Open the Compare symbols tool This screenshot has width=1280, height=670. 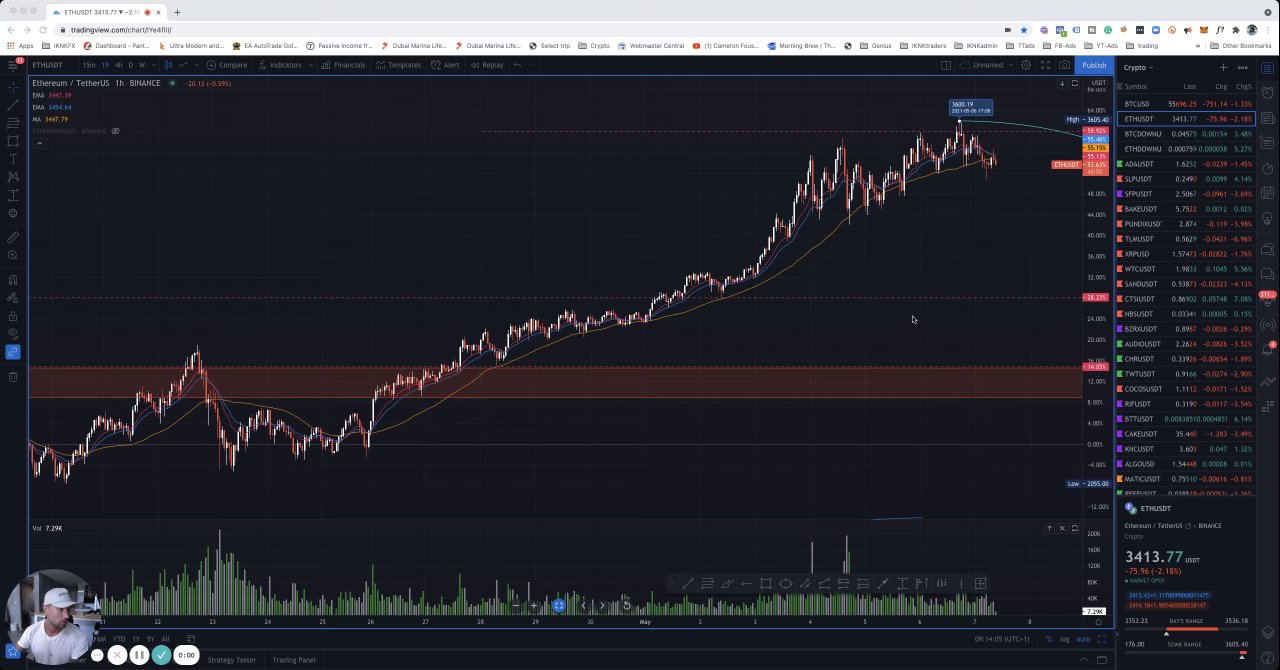point(226,65)
